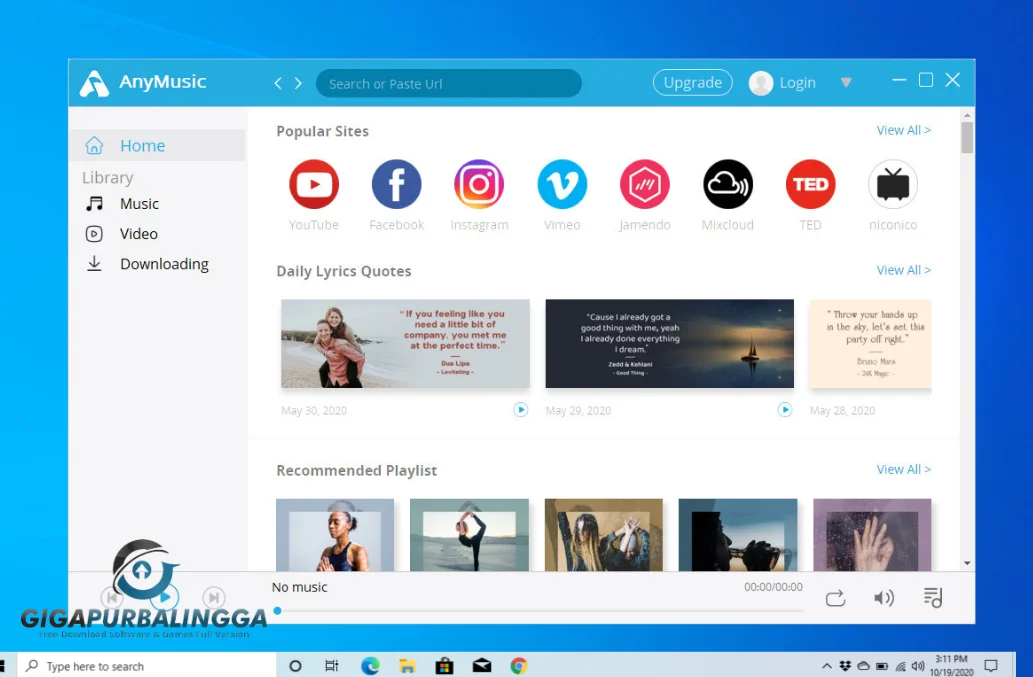
Task: Go back with the left arrow
Action: click(x=278, y=83)
